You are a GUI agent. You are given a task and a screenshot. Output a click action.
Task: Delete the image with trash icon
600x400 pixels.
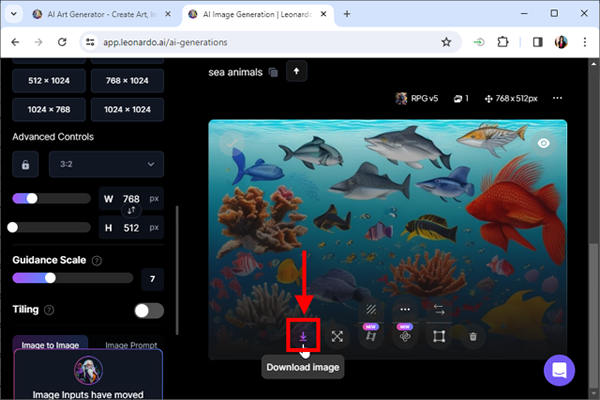(473, 336)
